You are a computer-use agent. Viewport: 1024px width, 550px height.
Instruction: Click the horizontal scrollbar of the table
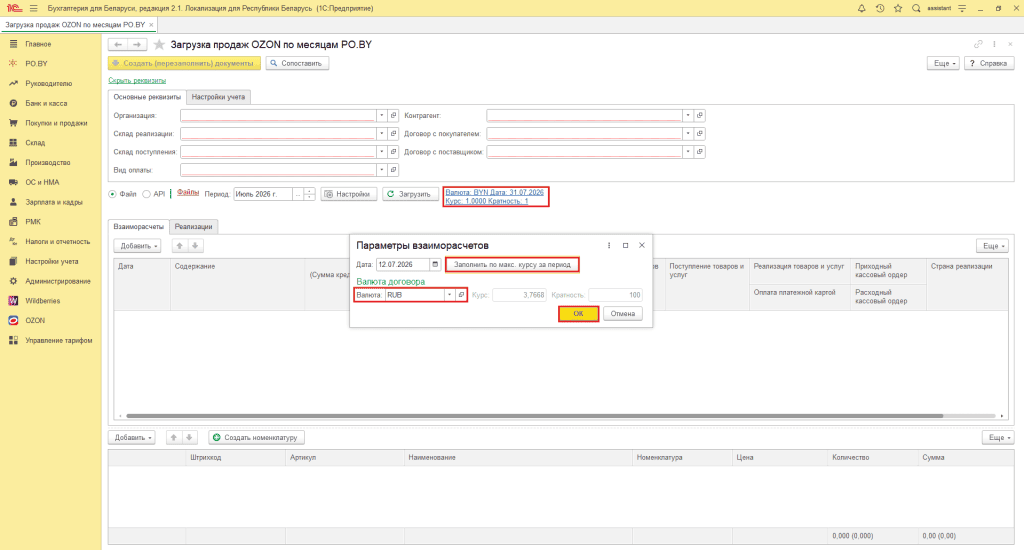[x=534, y=415]
